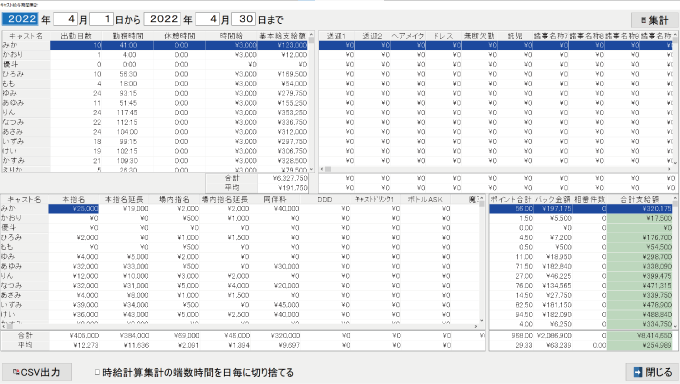Screen dimensions: 680x384
Task: Select the start day field
Action: coord(101,19)
